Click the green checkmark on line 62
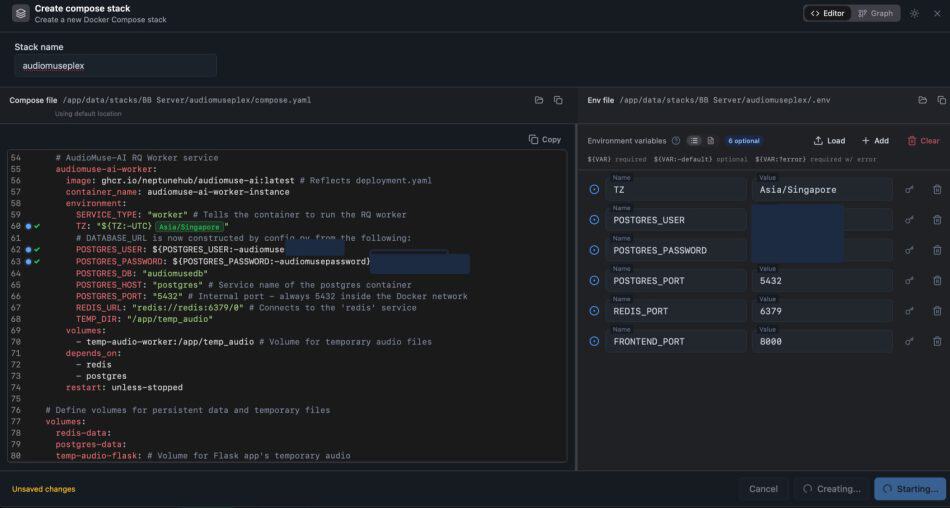Screen dimensions: 950x508 tap(37, 249)
